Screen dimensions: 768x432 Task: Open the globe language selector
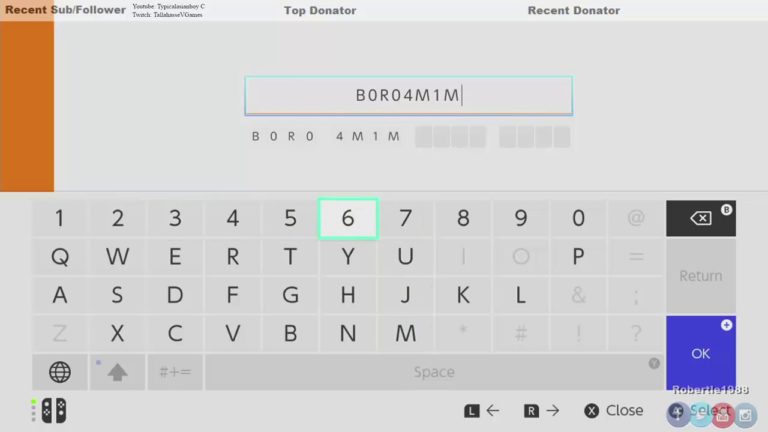(60, 372)
